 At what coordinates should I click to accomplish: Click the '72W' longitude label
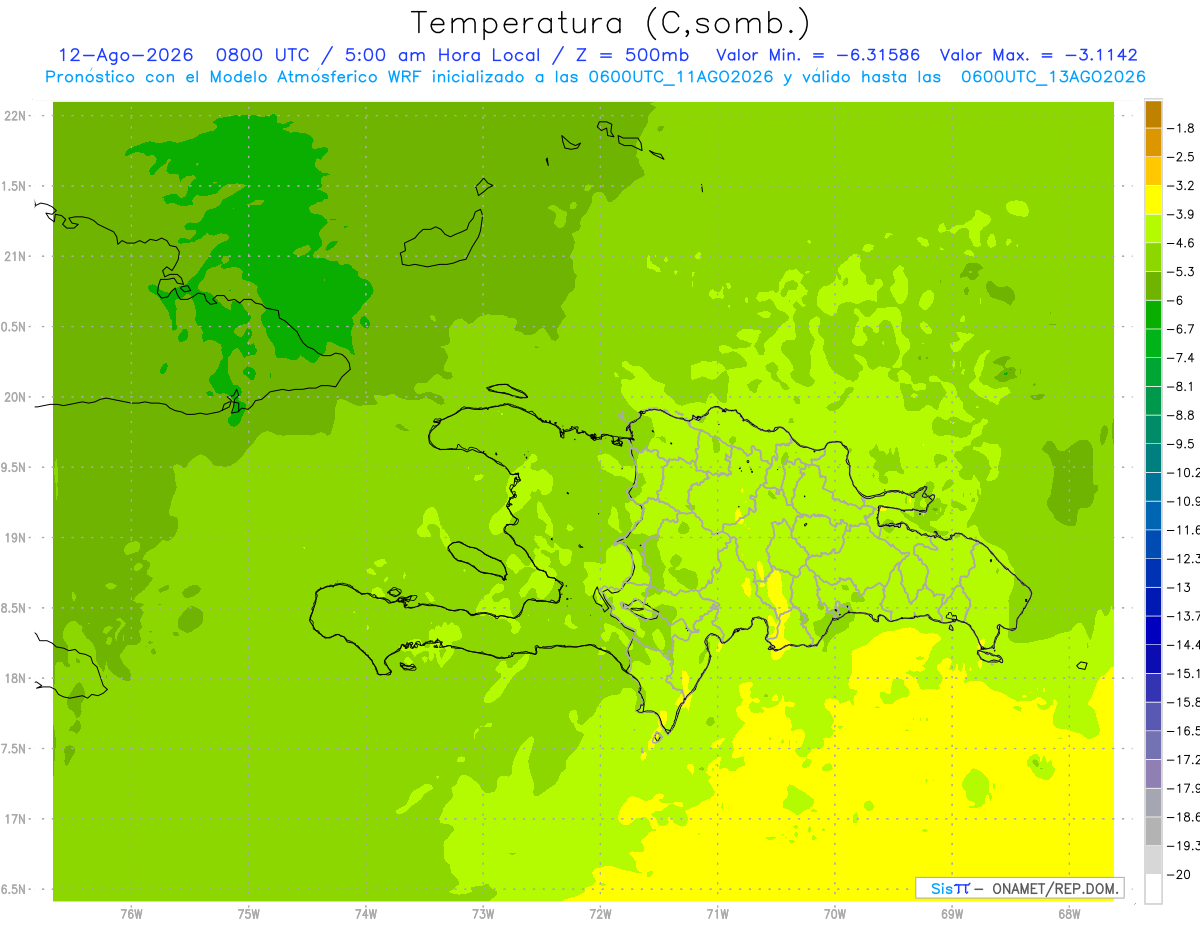point(600,914)
